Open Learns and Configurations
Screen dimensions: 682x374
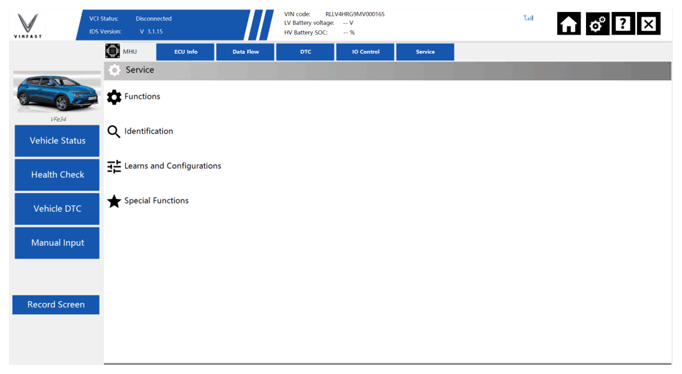[x=173, y=166]
